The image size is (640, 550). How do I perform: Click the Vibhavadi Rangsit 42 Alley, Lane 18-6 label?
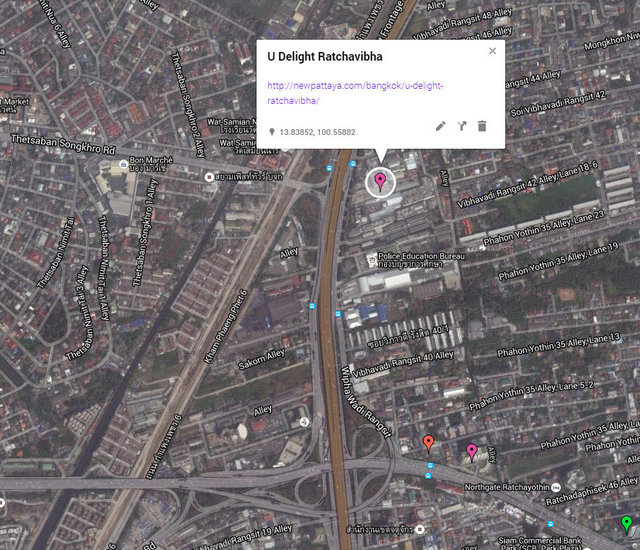527,184
